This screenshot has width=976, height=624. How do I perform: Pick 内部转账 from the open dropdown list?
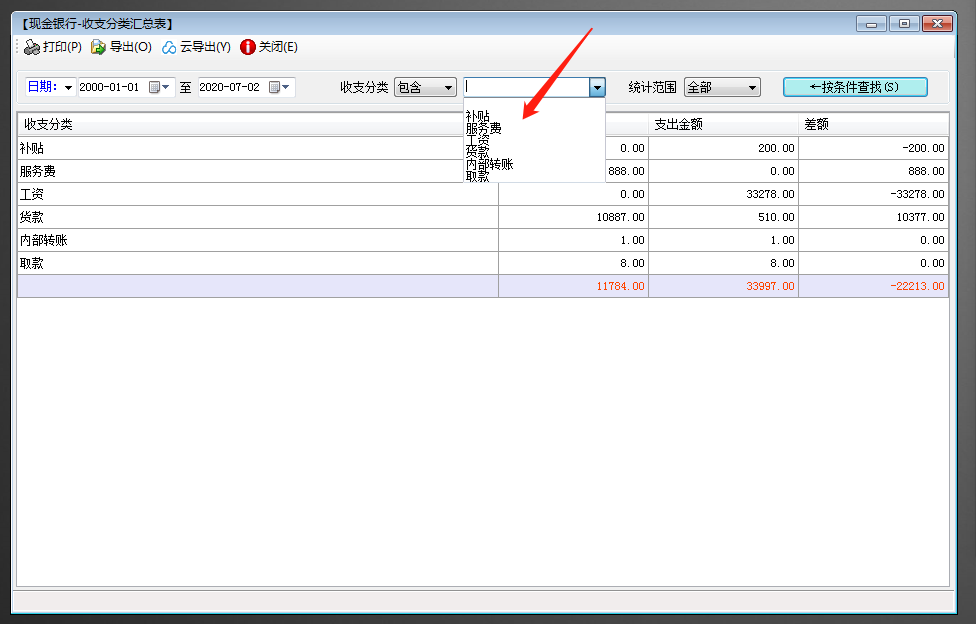(490, 164)
